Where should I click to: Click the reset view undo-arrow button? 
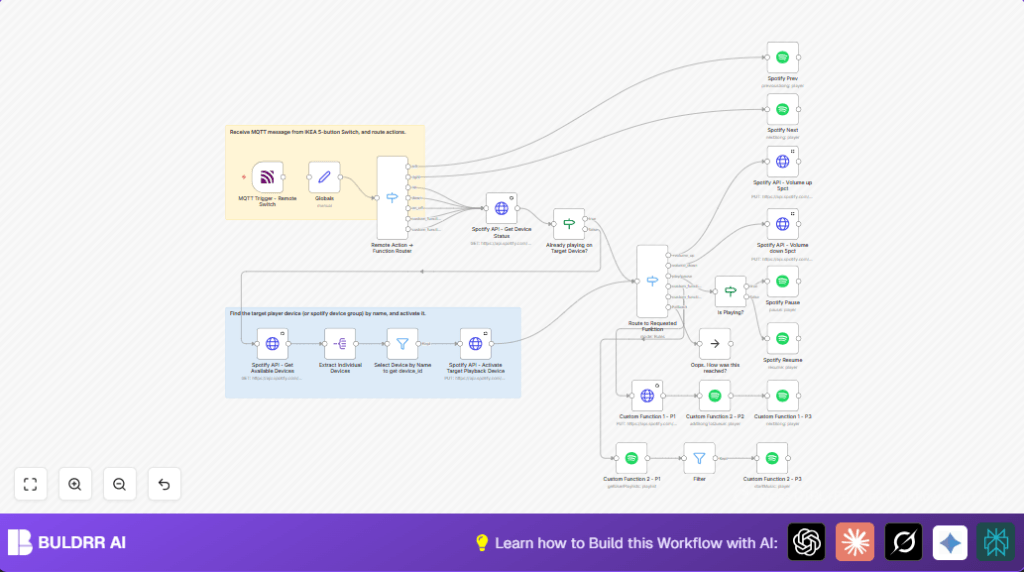coord(164,484)
